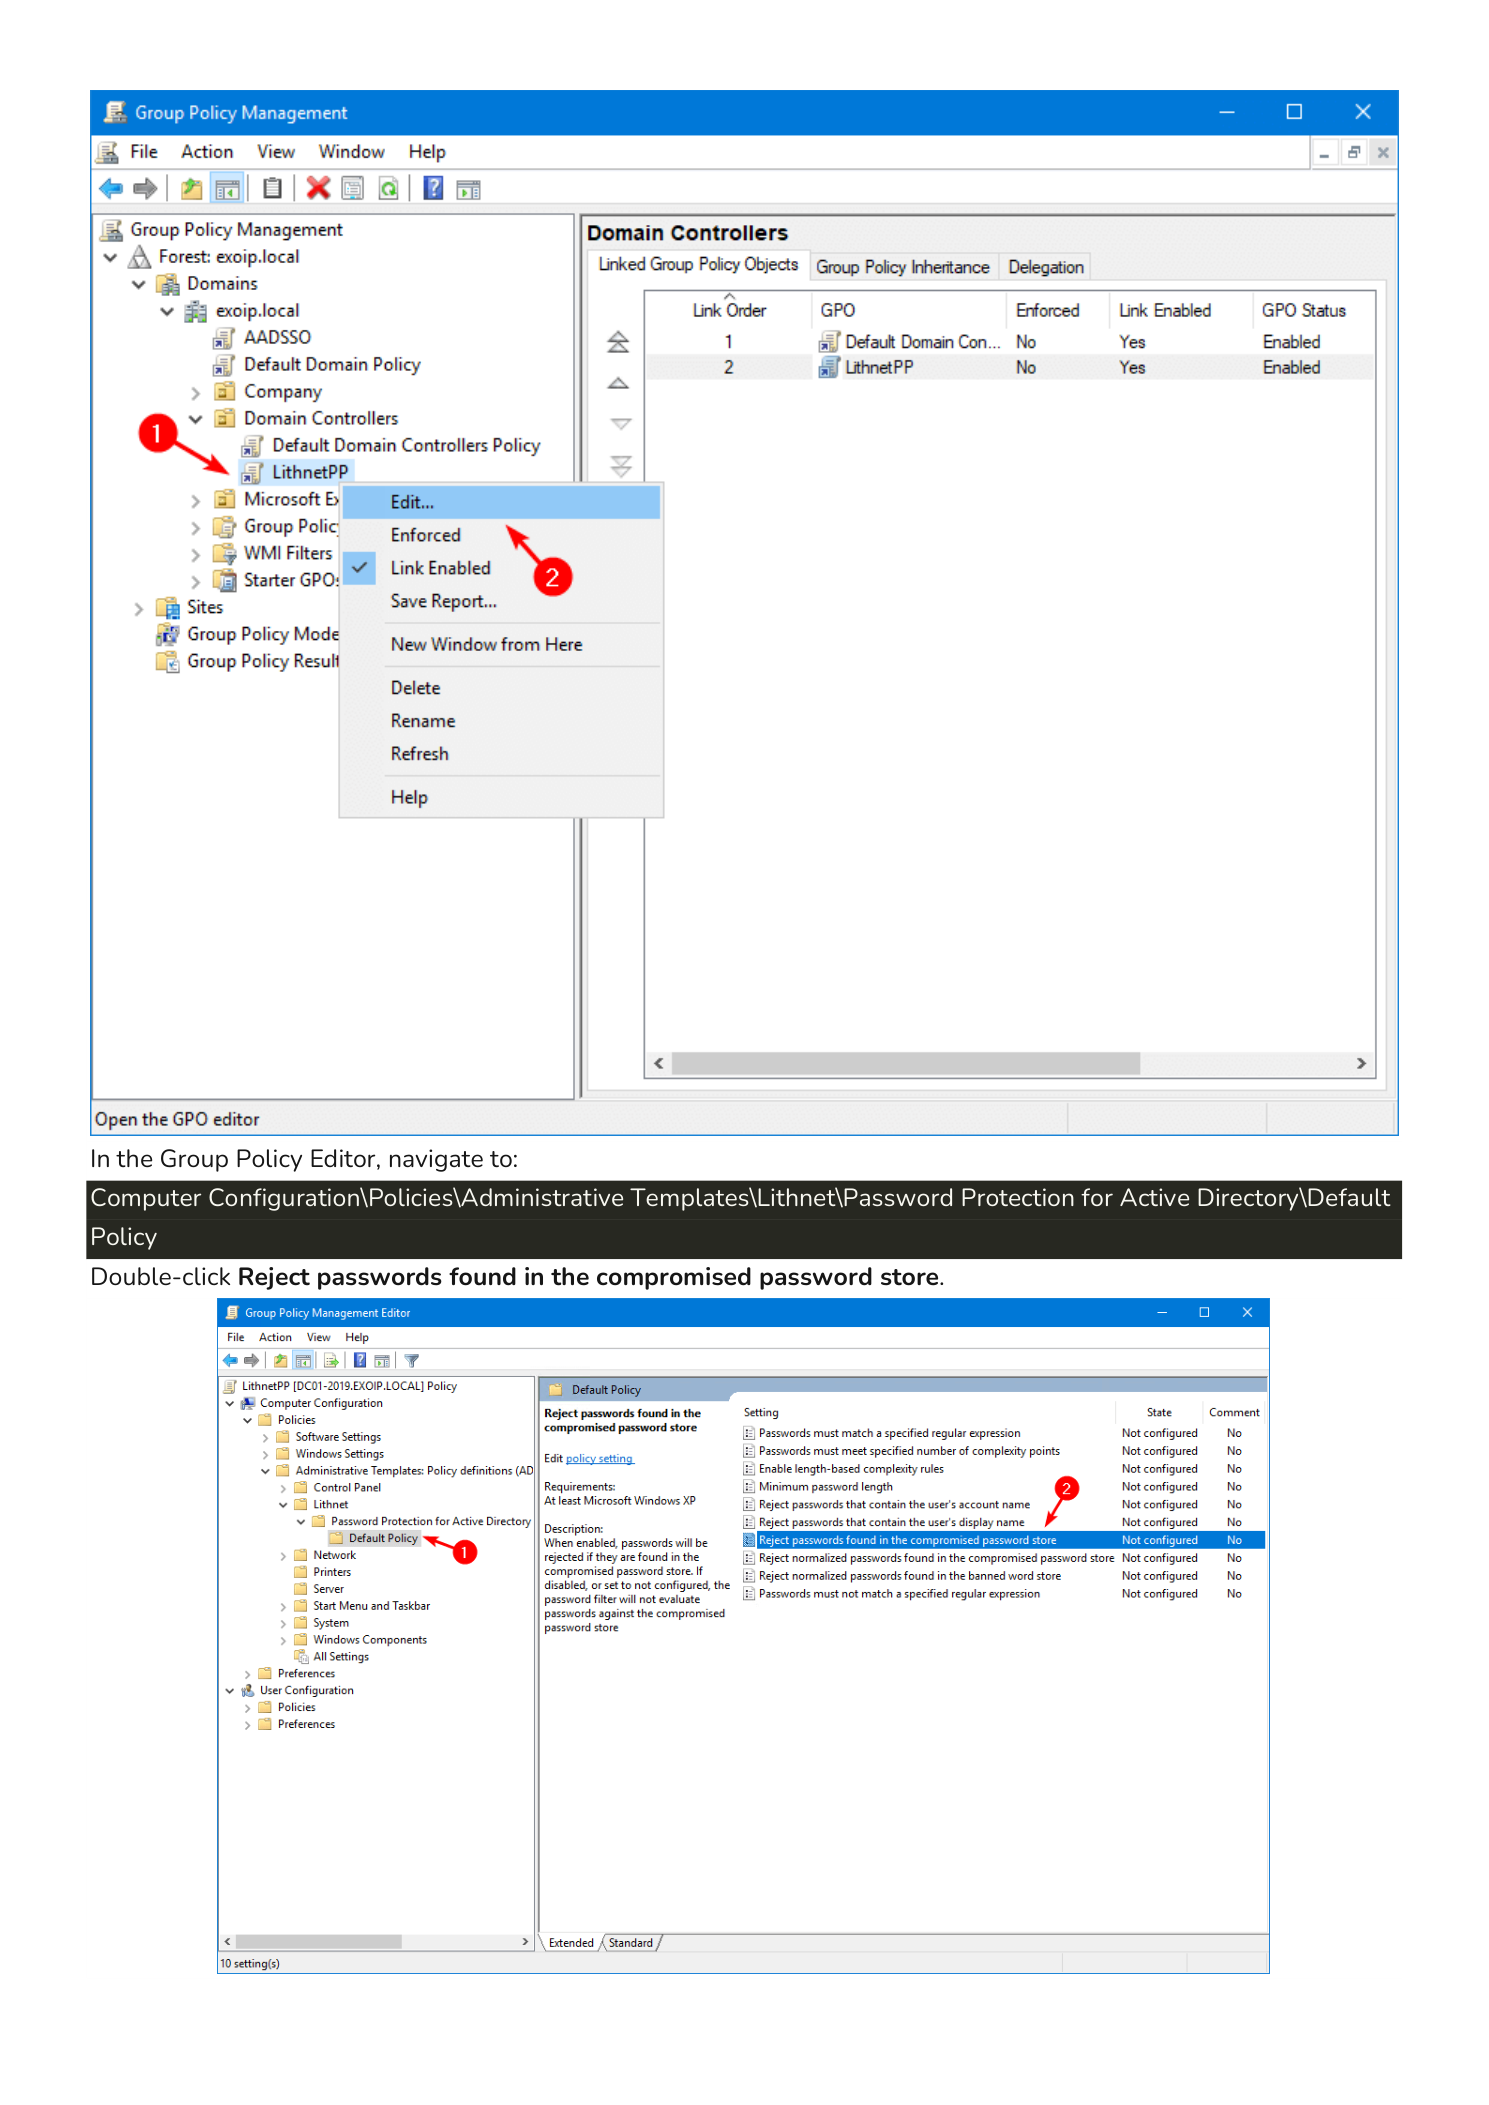Select Default Policy folder in Policy Editor tree
This screenshot has height=2105, width=1489.
click(x=383, y=1538)
